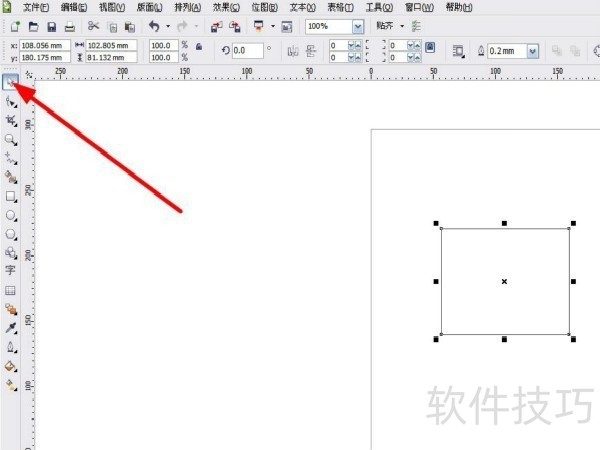This screenshot has width=600, height=450.
Task: Mirror the object horizontally
Action: 293,51
